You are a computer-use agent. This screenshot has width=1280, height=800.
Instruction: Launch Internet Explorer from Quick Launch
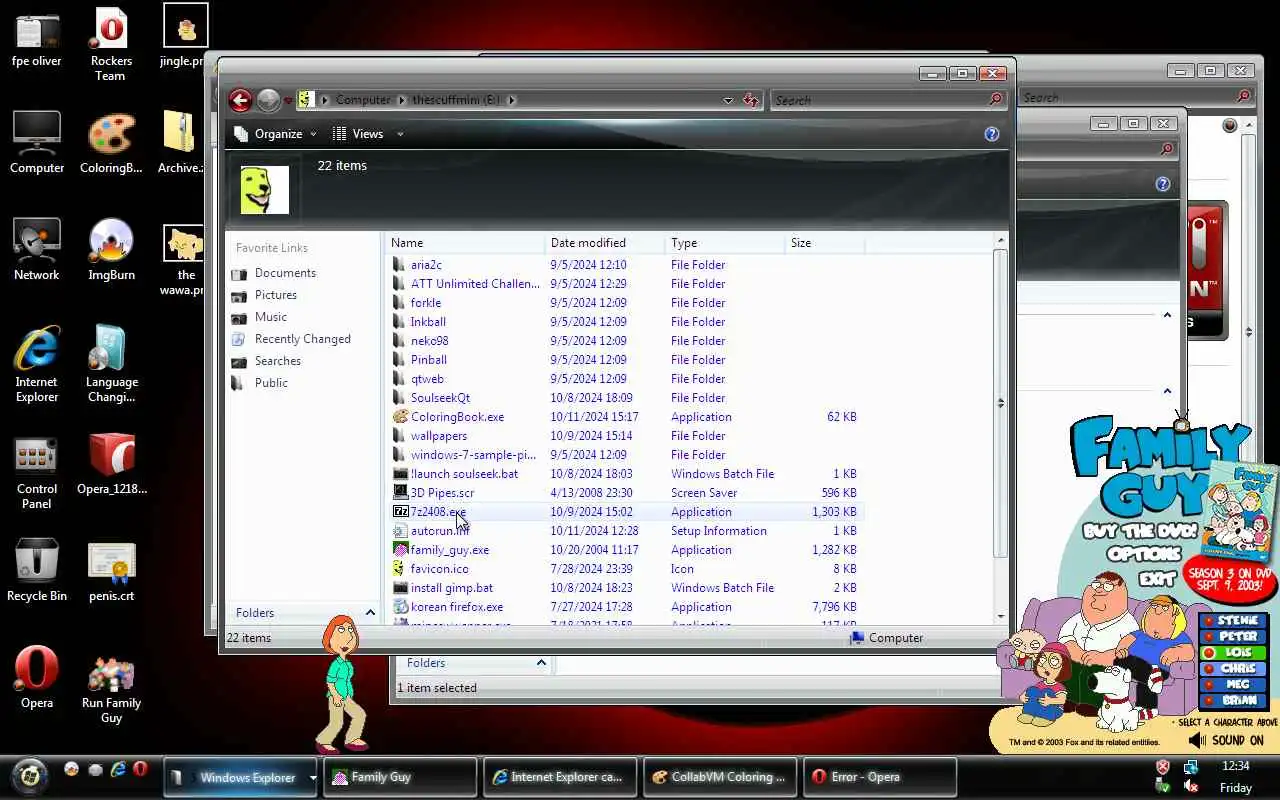tap(118, 769)
